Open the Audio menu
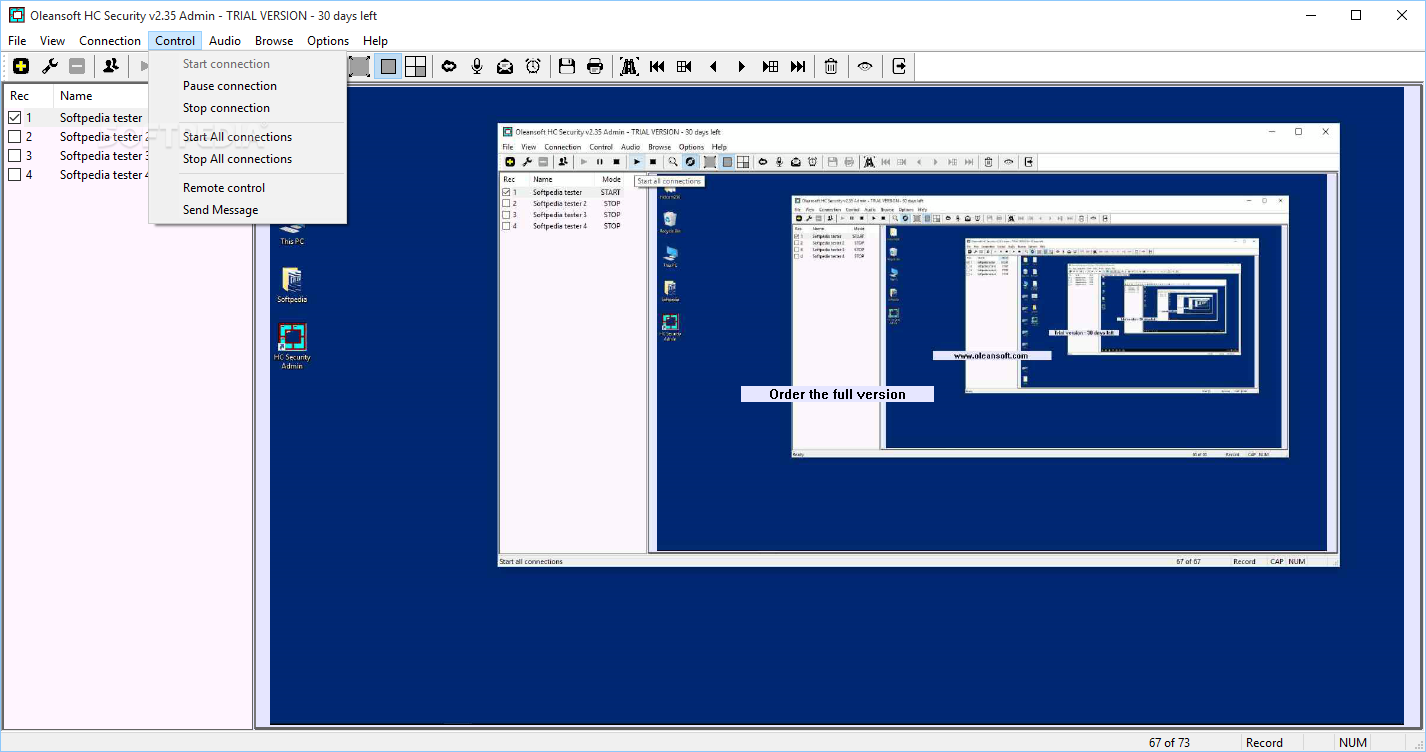 [225, 41]
